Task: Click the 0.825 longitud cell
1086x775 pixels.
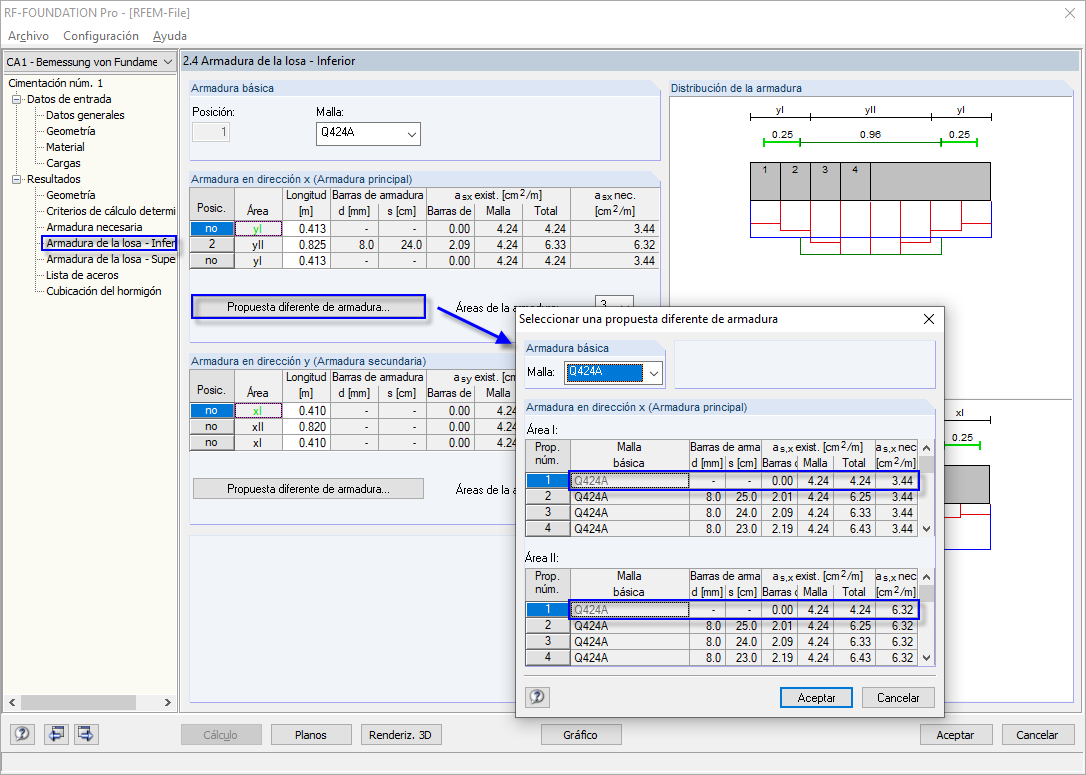Action: coord(305,244)
